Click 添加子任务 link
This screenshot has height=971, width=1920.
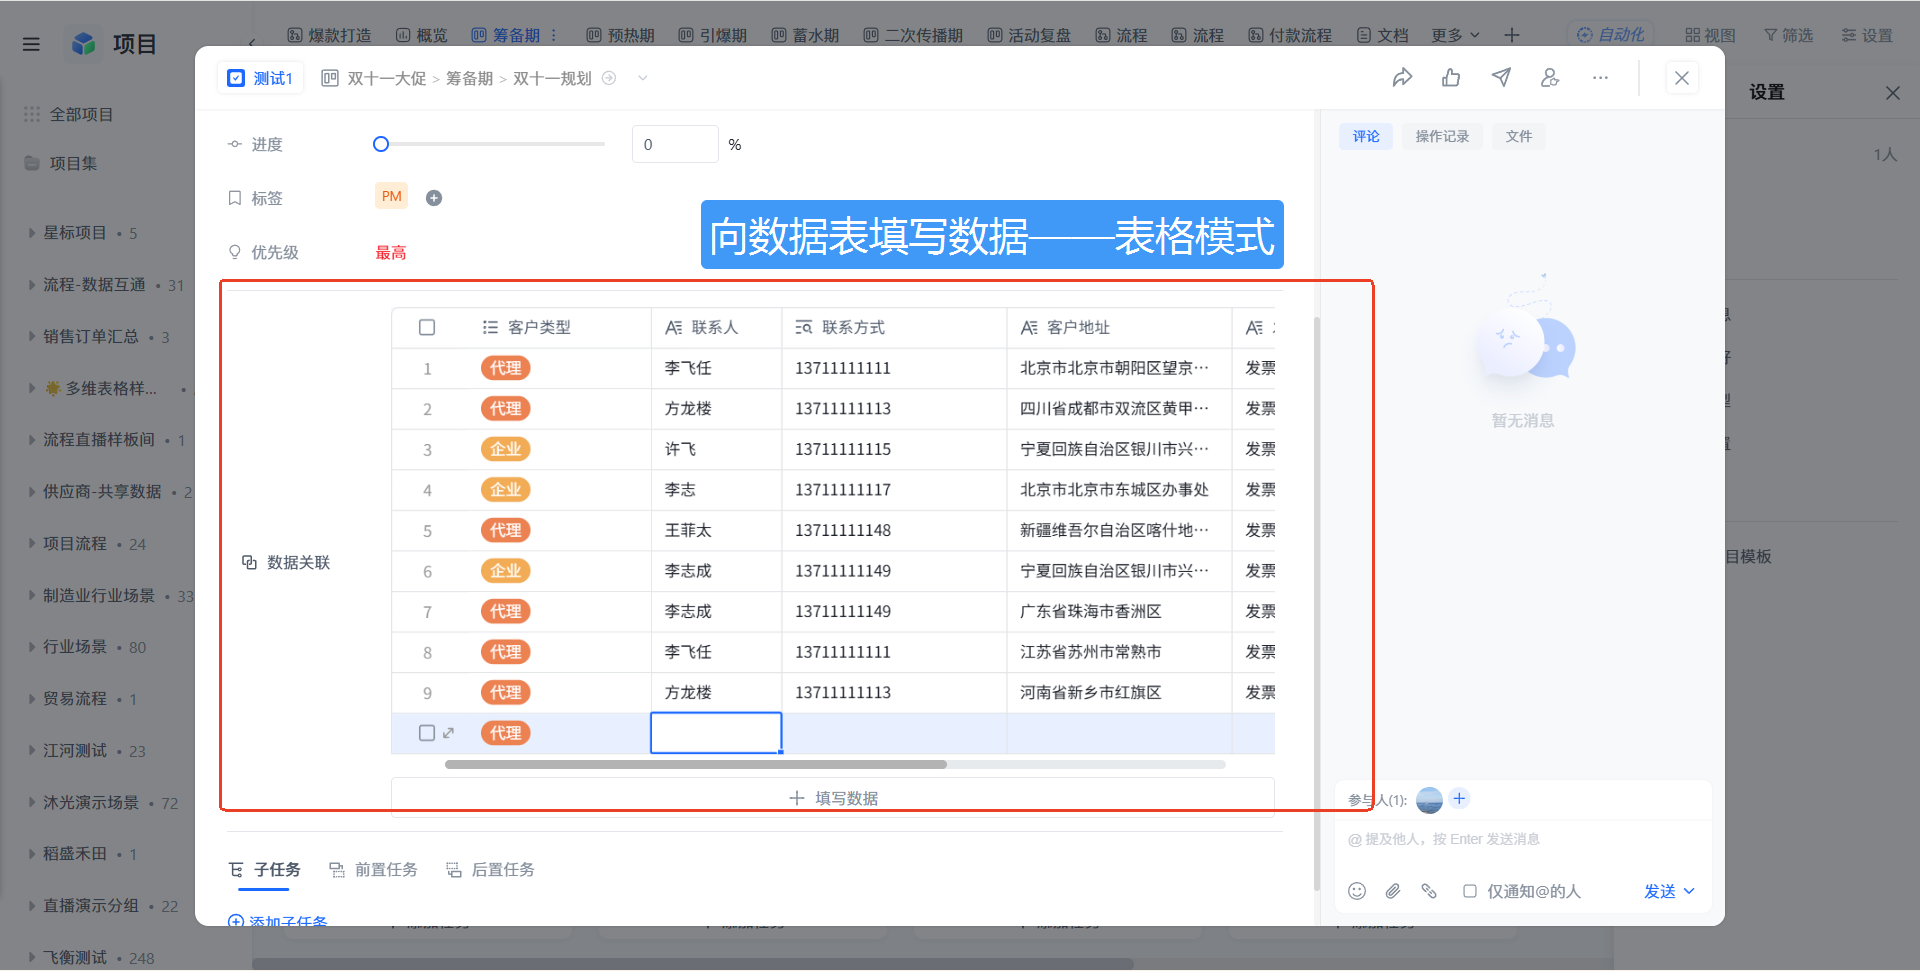(278, 920)
